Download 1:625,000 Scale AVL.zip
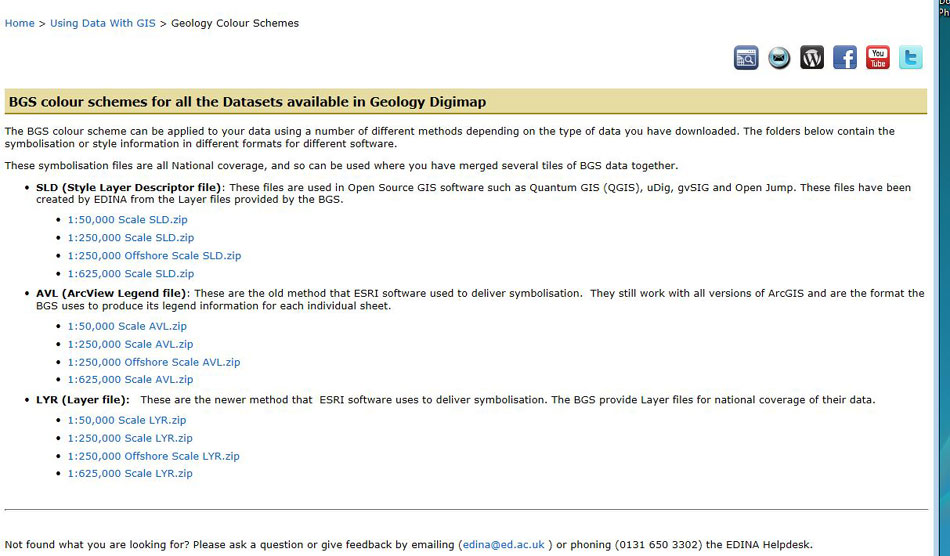The height and width of the screenshot is (556, 950). (130, 380)
